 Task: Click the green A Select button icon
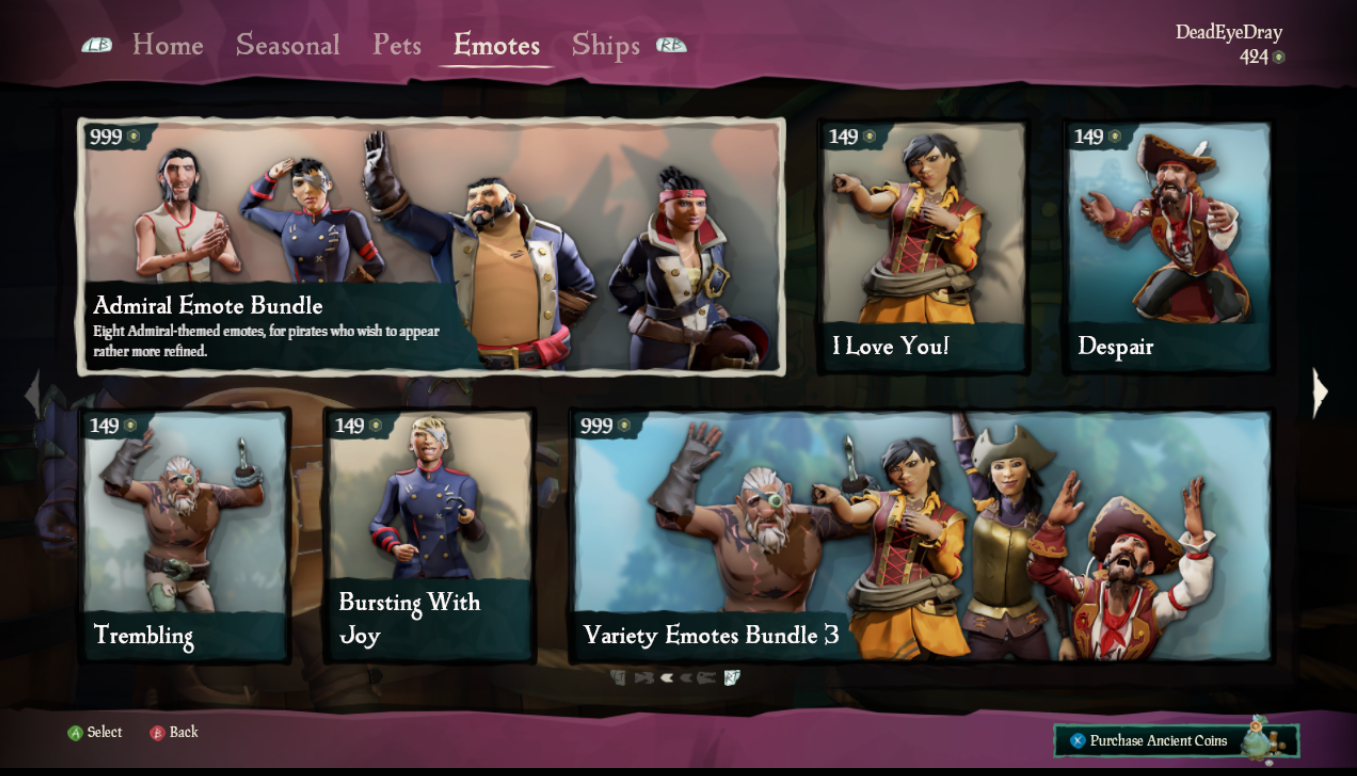tap(75, 733)
